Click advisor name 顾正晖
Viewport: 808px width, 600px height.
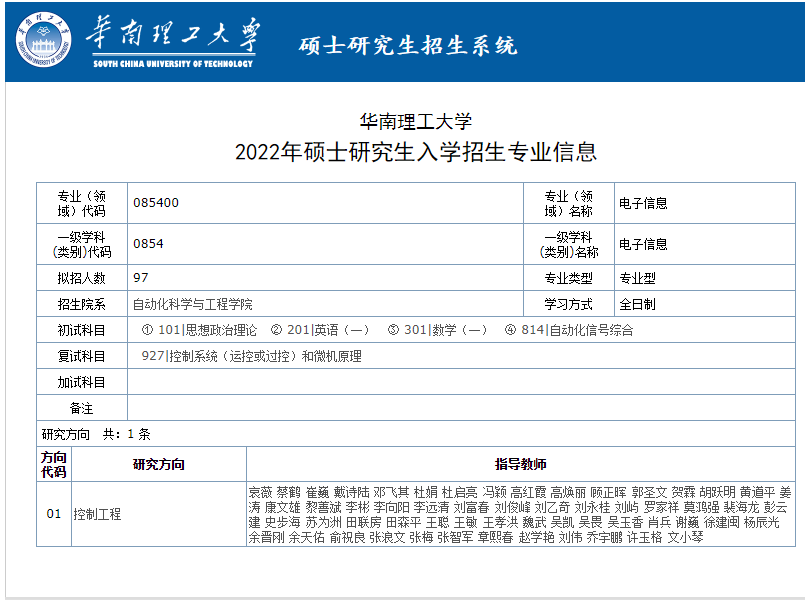(x=609, y=492)
